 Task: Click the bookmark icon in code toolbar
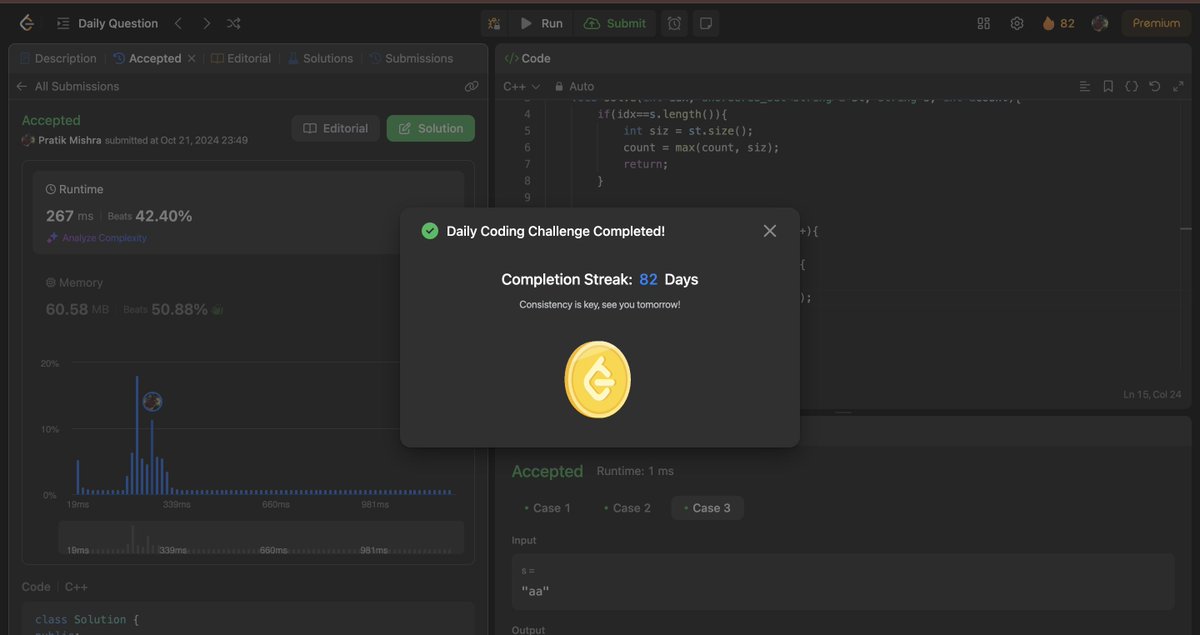point(1108,86)
